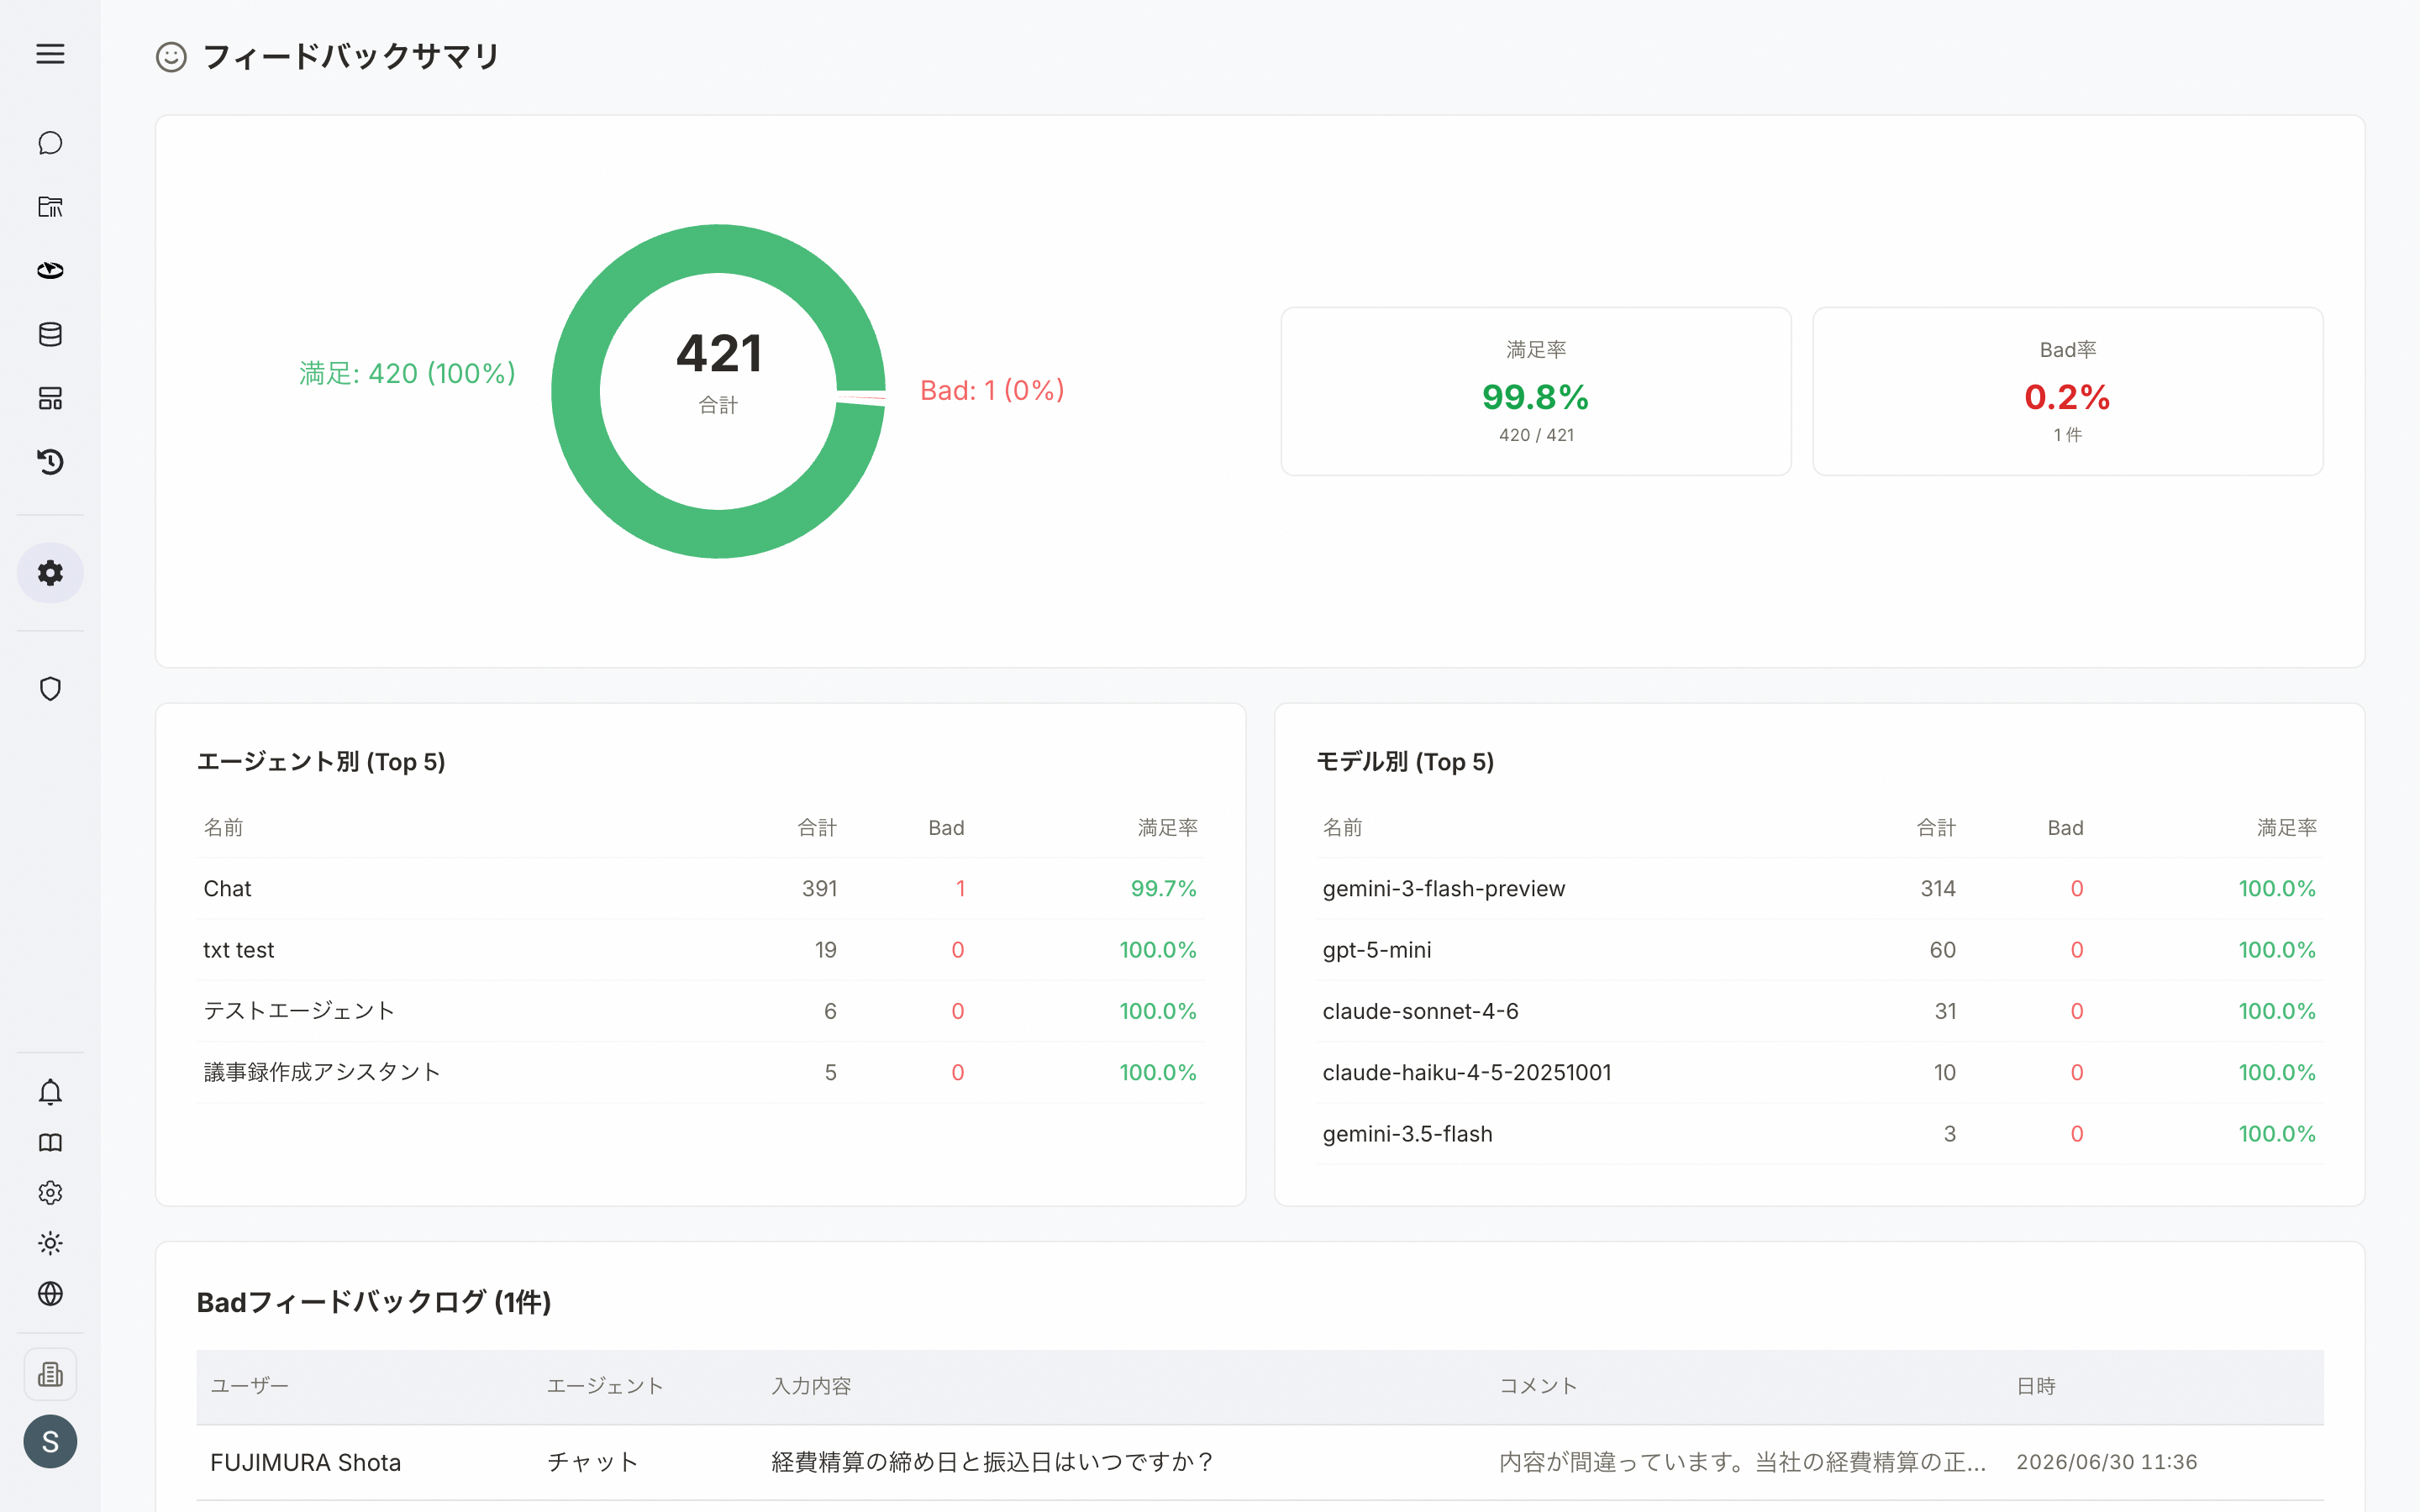Viewport: 2420px width, 1512px height.
Task: Click the robot agent icon in sidebar
Action: point(50,271)
